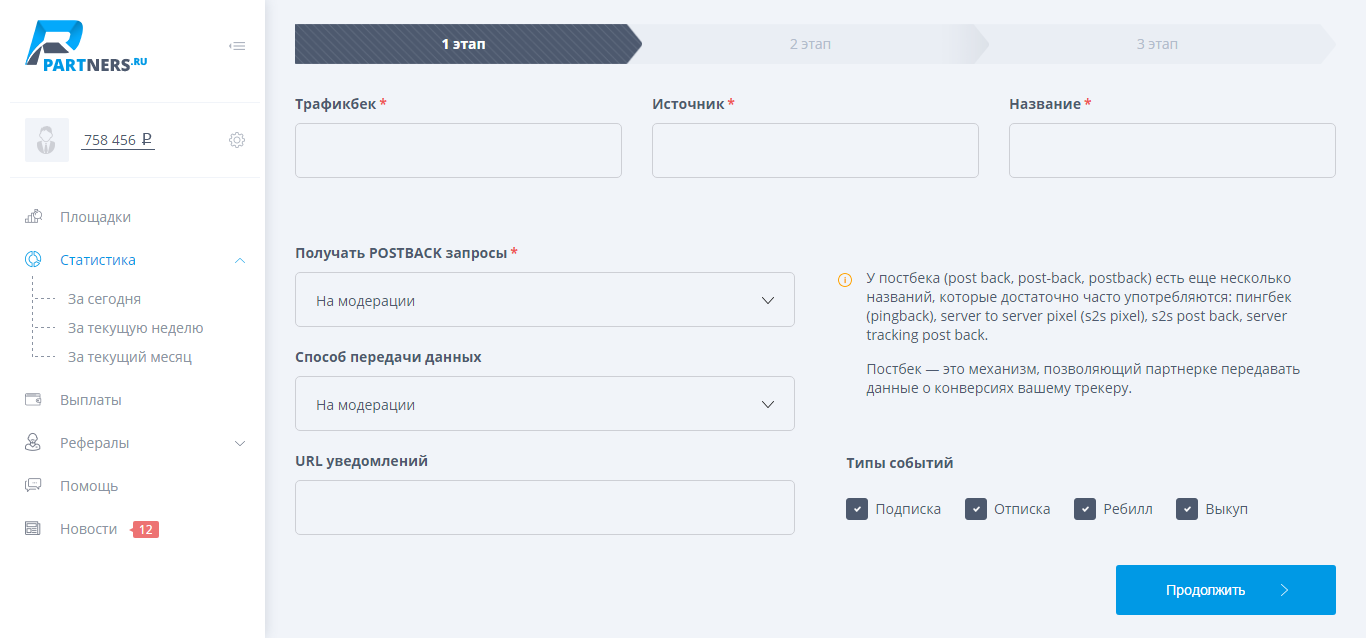Collapse the sidebar using the menu toggle icon
1366x638 pixels.
point(237,45)
